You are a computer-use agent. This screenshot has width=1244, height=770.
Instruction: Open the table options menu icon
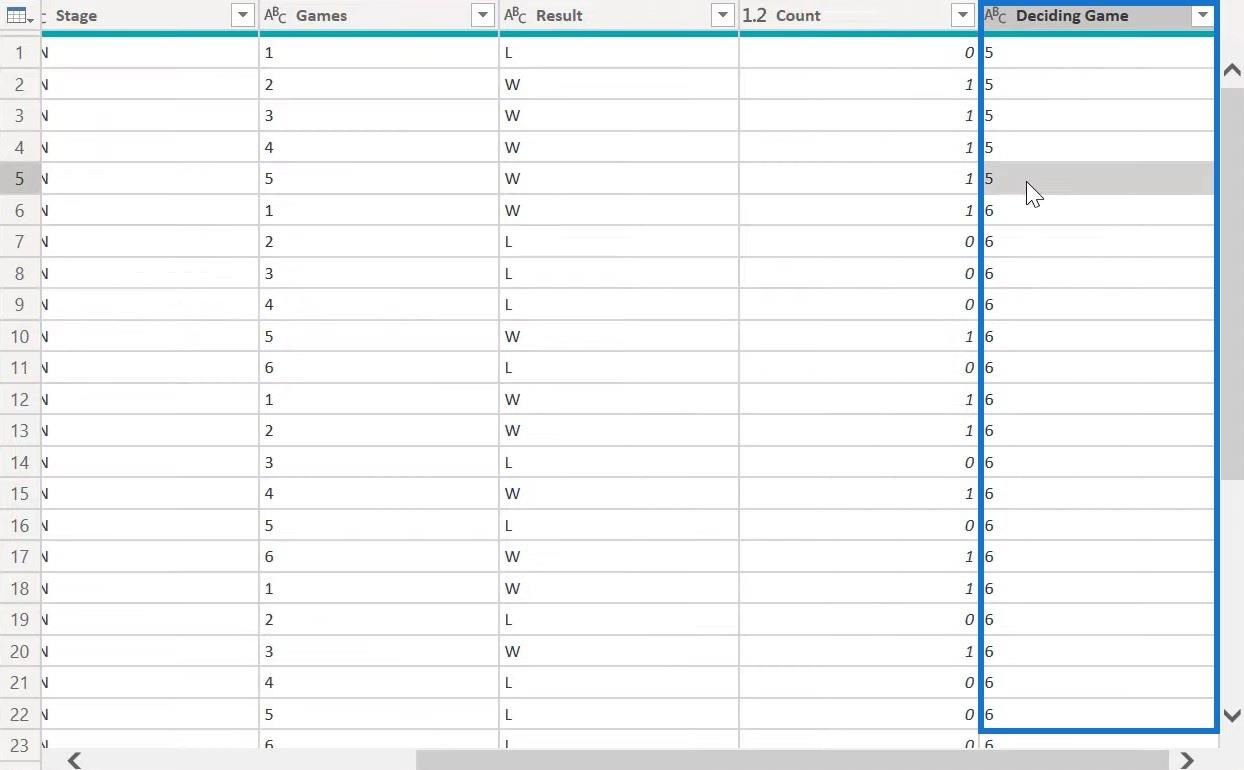(x=20, y=16)
